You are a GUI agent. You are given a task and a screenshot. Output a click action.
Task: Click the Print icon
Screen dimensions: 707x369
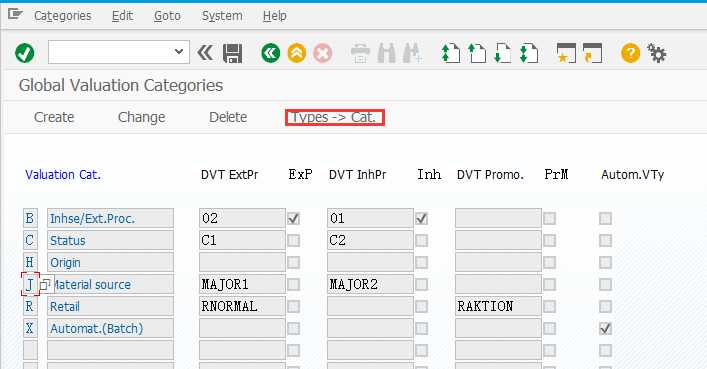pyautogui.click(x=360, y=53)
